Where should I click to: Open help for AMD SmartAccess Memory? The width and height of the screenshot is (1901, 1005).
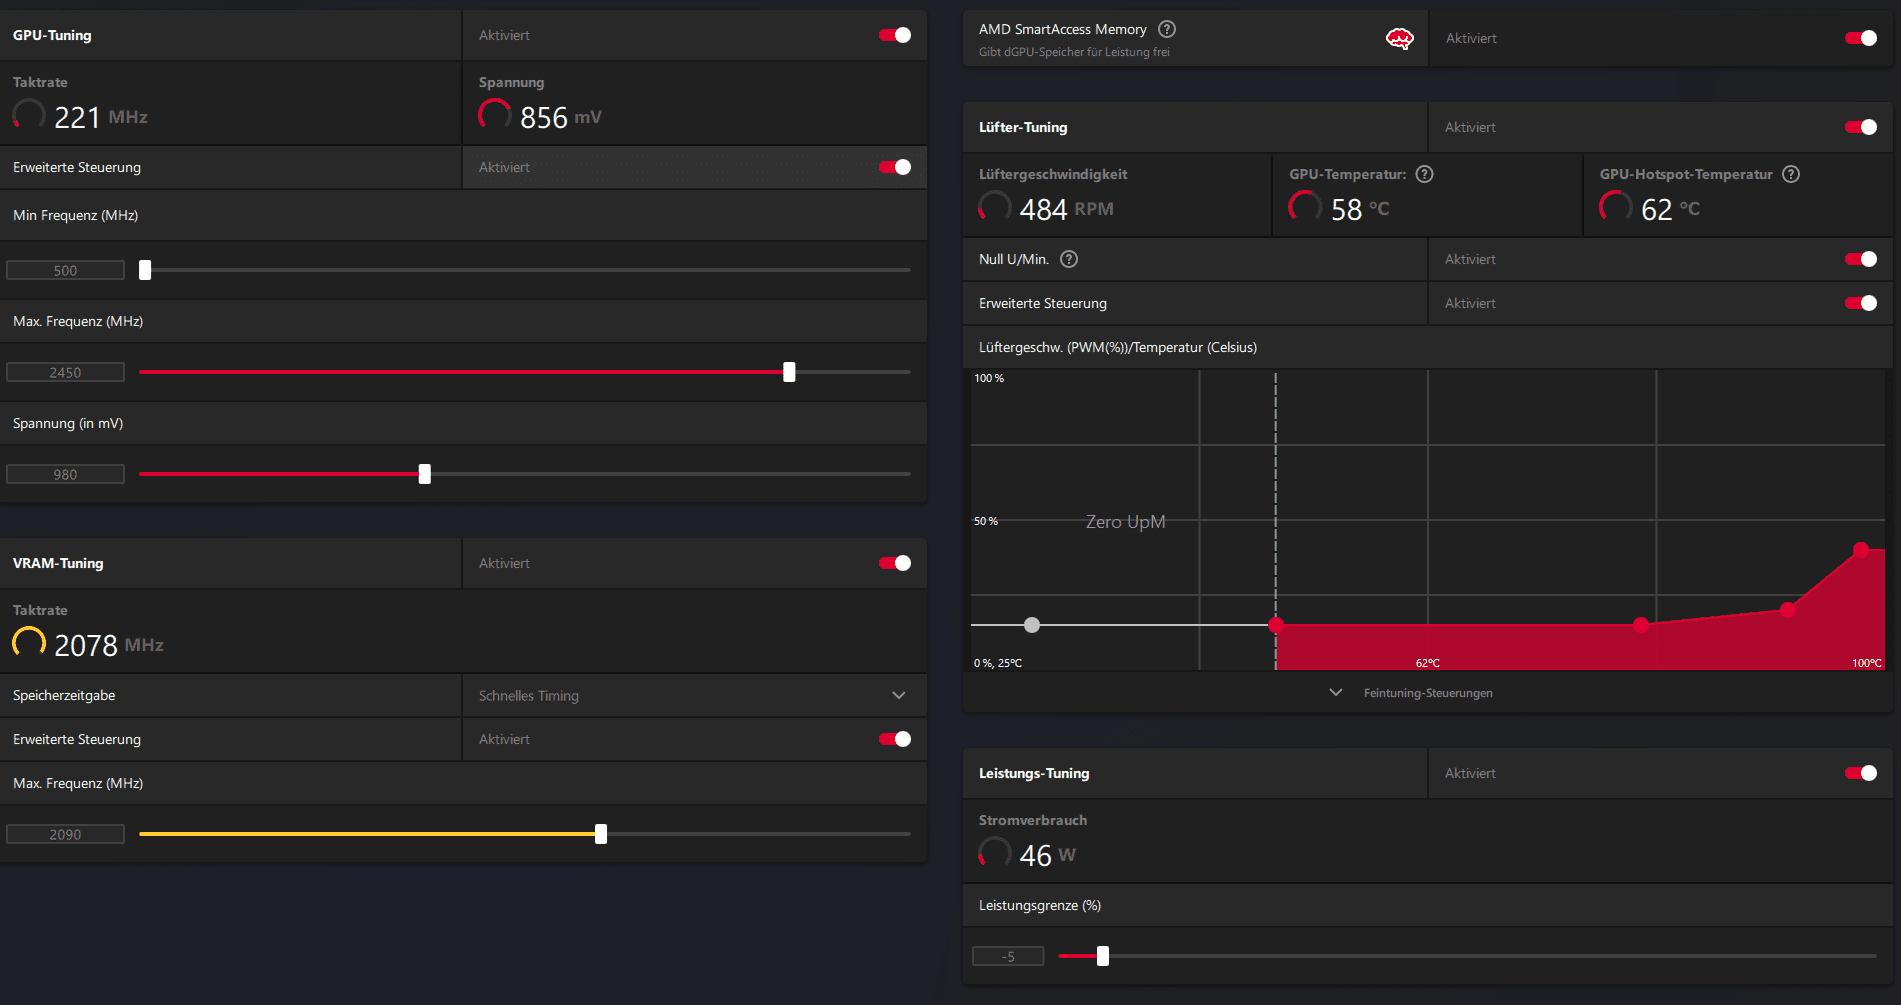[1167, 29]
